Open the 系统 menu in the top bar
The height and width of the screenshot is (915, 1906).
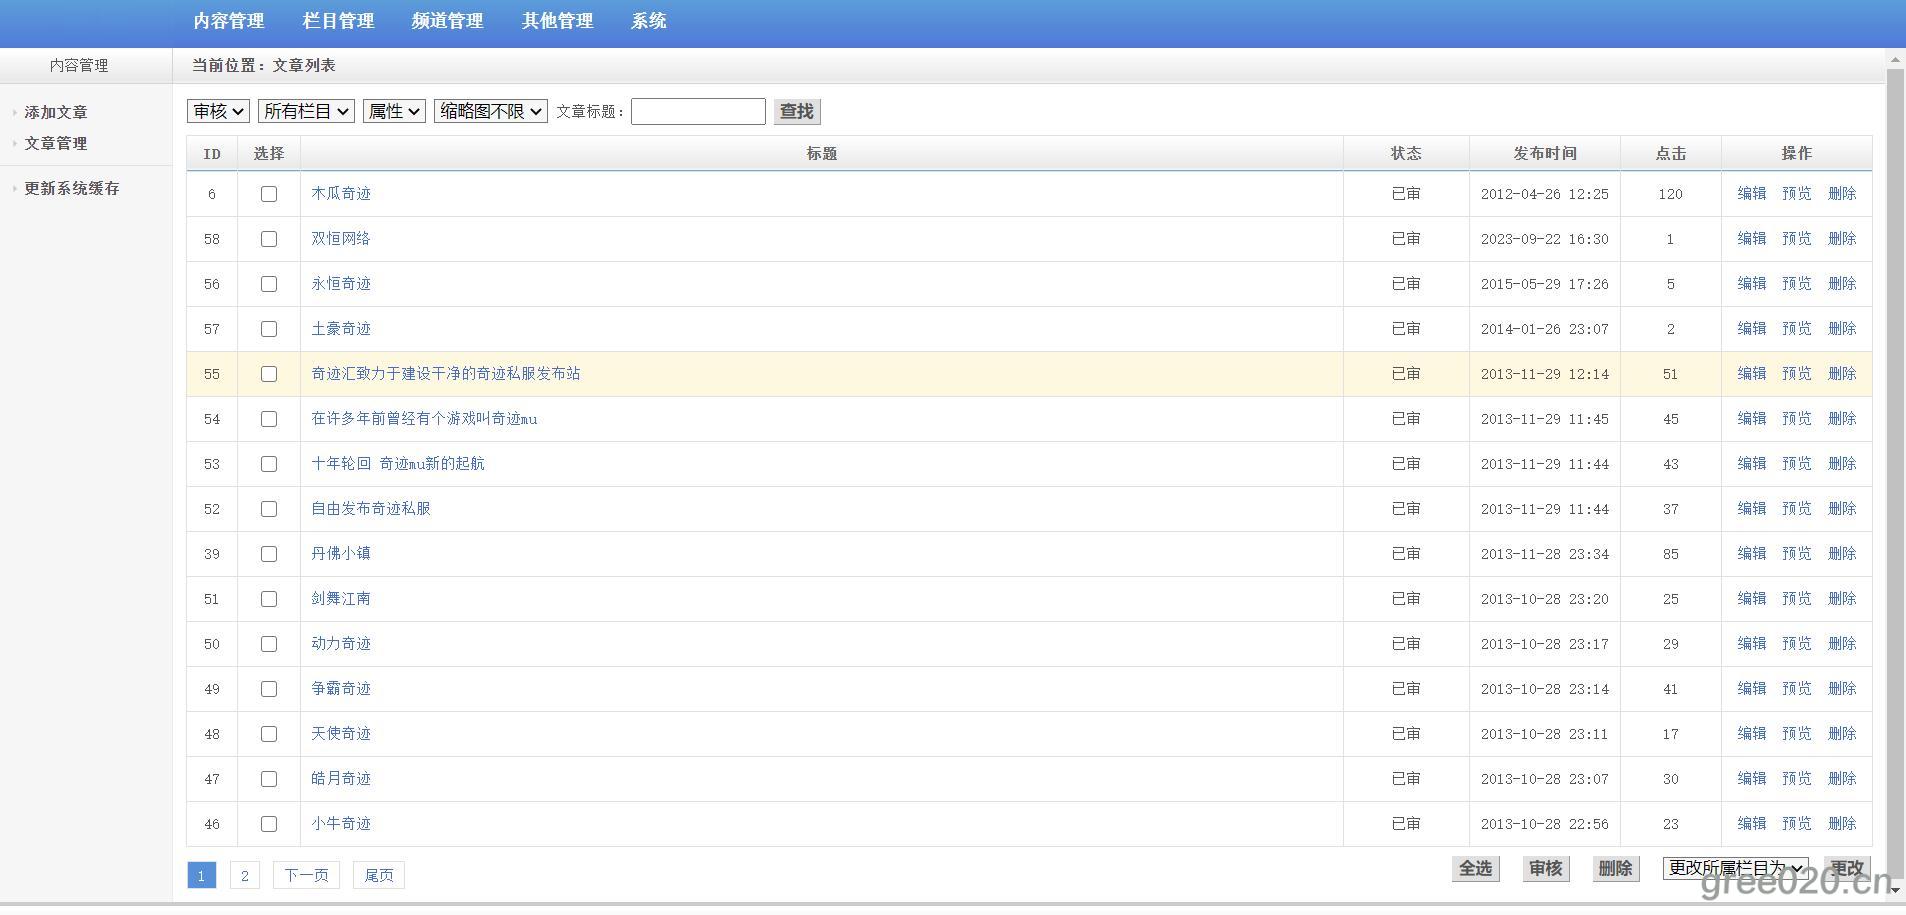coord(648,21)
